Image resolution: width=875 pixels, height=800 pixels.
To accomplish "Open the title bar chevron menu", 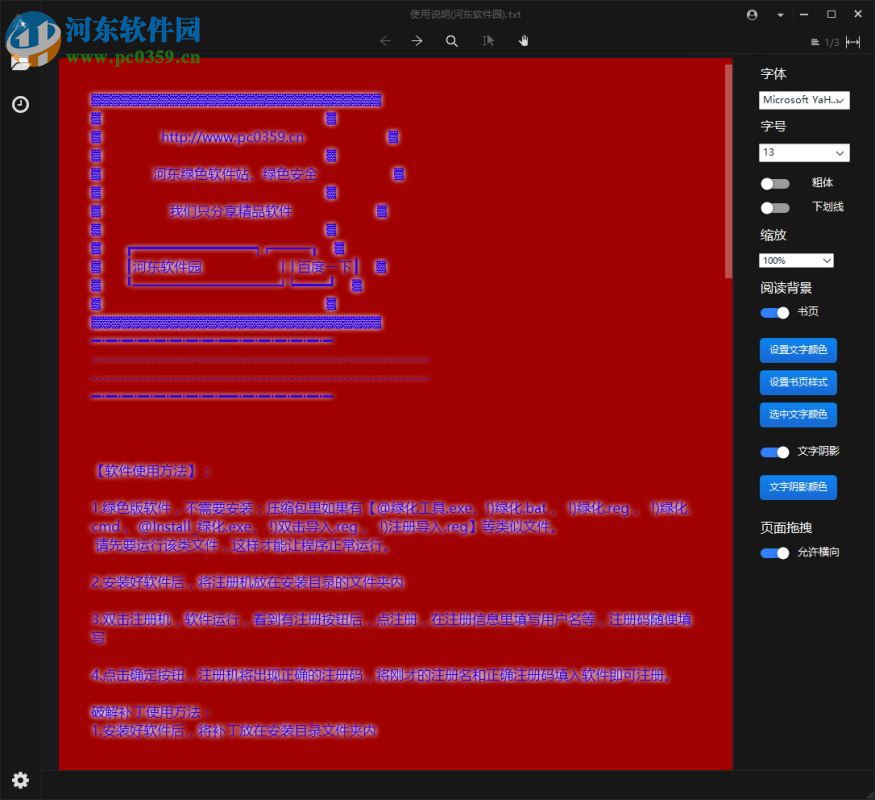I will [778, 14].
